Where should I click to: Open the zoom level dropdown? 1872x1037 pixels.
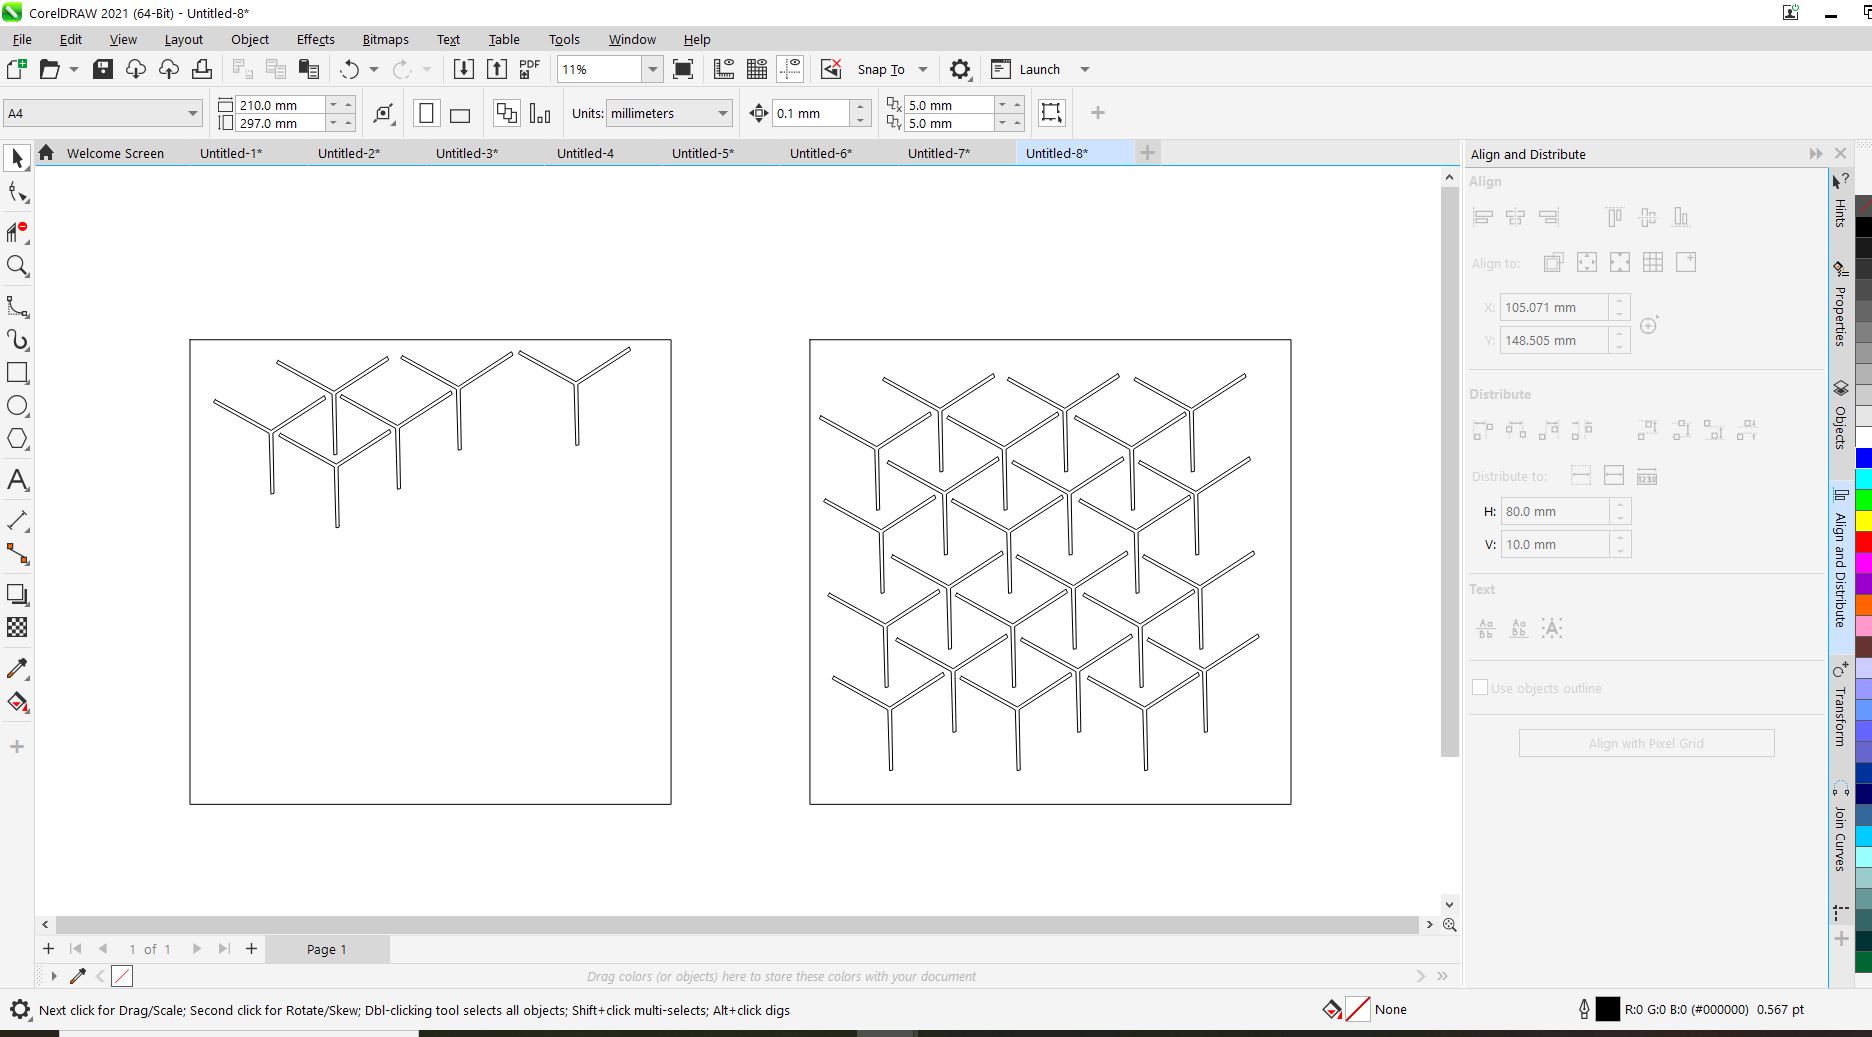(652, 69)
